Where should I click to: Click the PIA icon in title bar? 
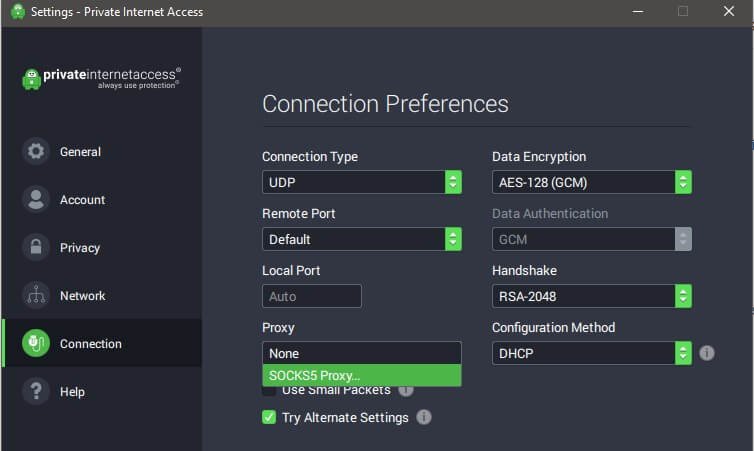coord(18,12)
